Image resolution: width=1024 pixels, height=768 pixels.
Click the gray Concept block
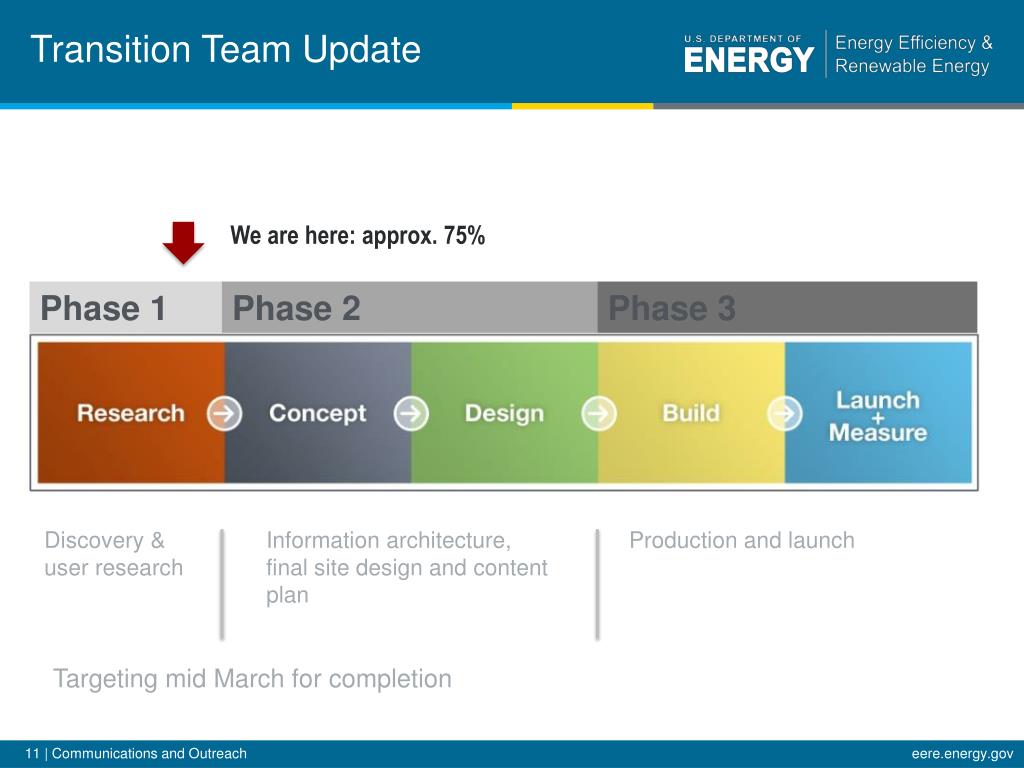tap(318, 413)
